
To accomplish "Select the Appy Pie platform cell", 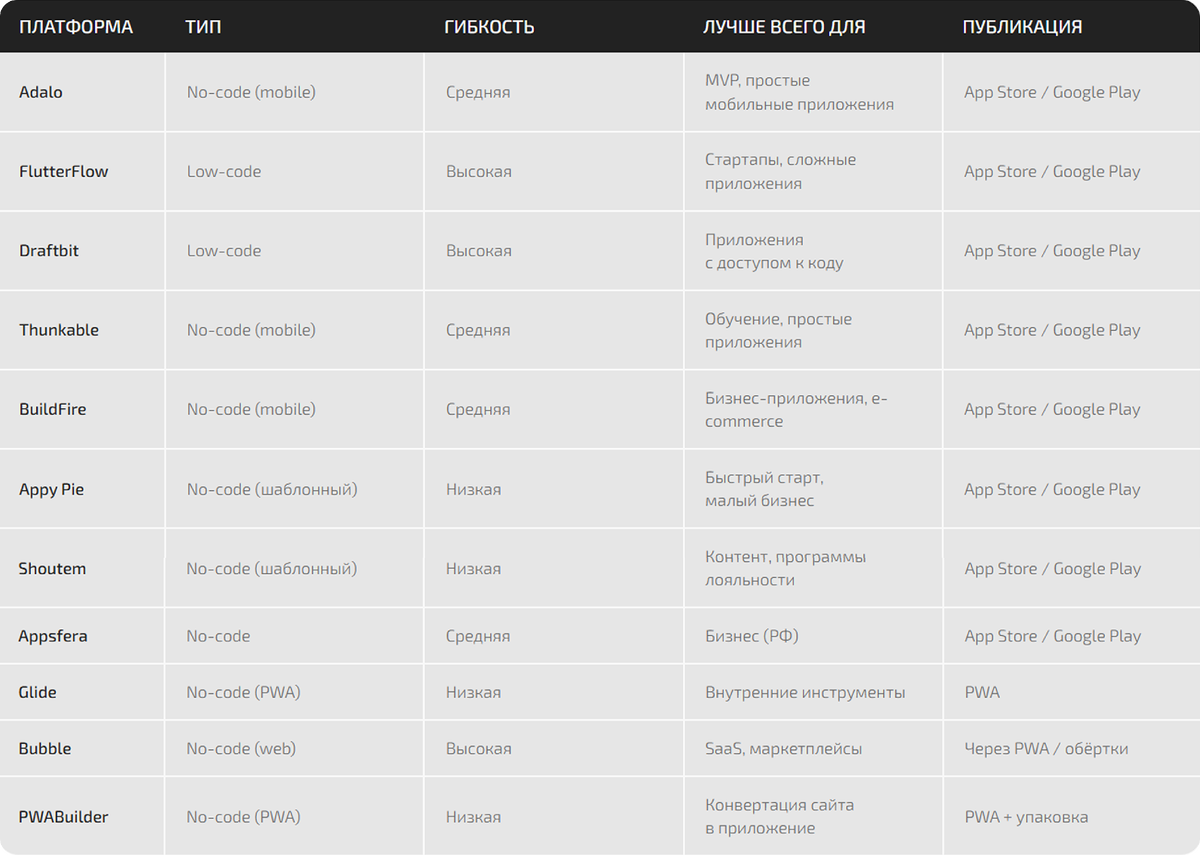I will (x=52, y=490).
